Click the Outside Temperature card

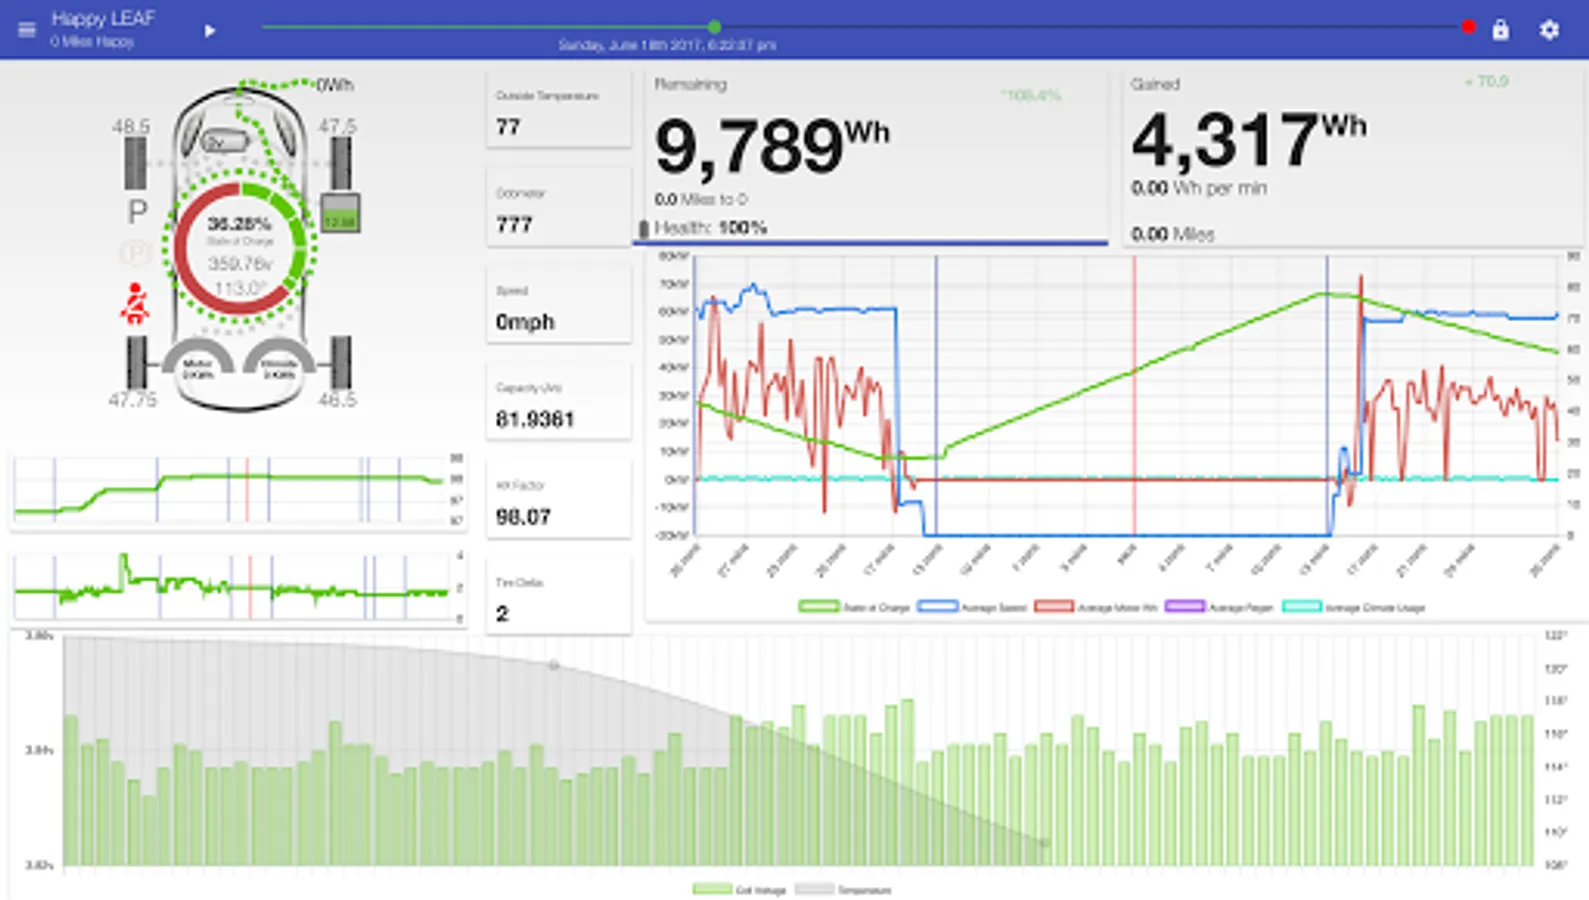coord(558,111)
